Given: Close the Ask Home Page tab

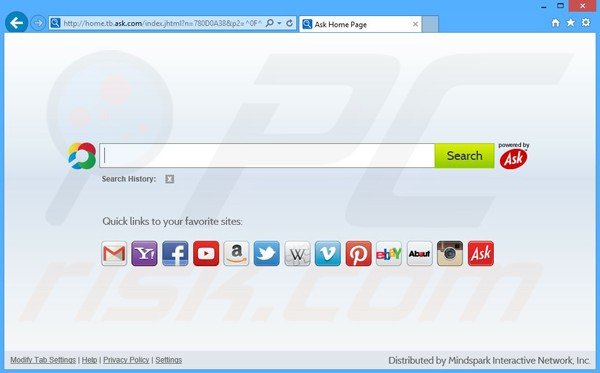Looking at the screenshot, I should point(415,24).
